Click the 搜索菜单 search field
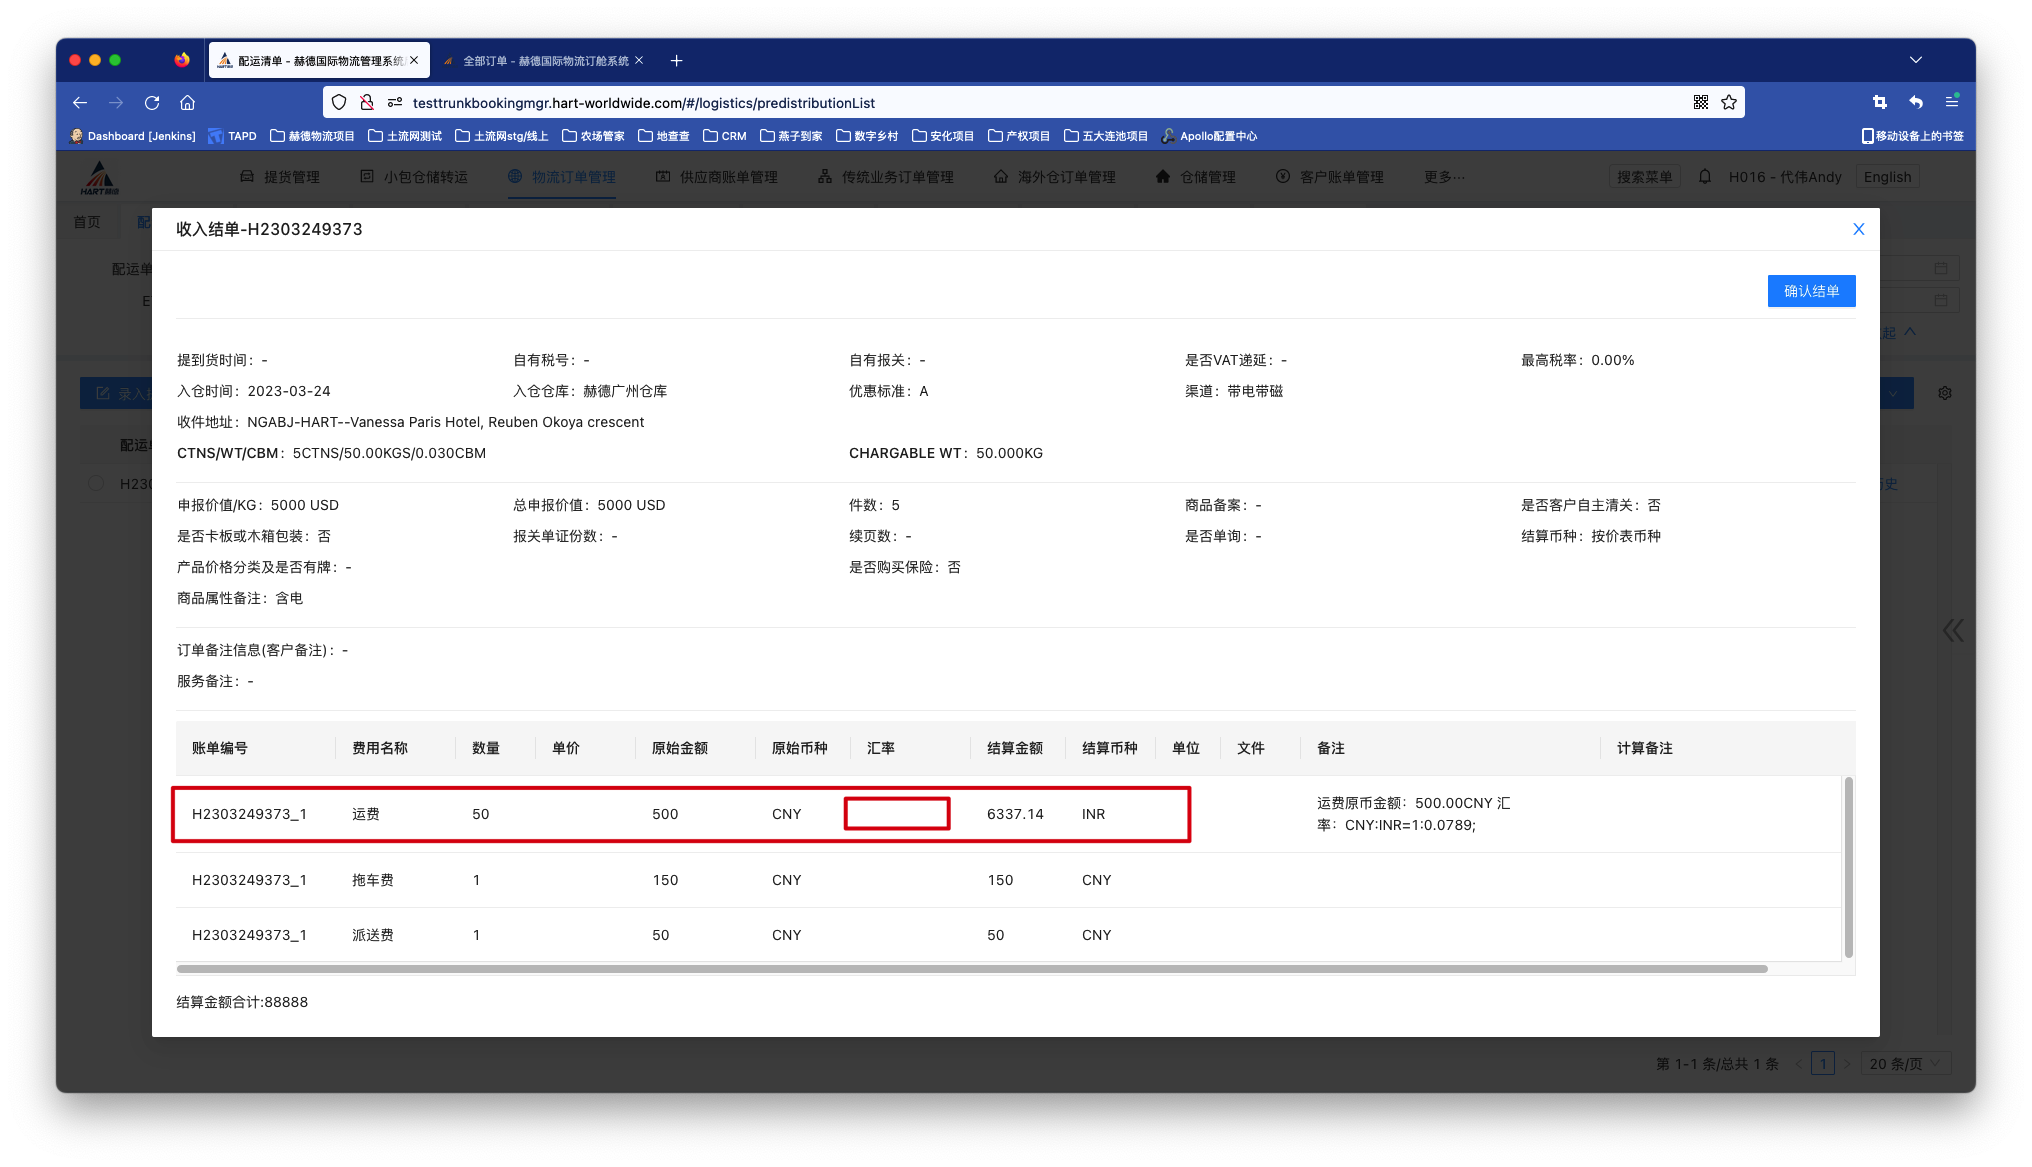Viewport: 2032px width, 1167px height. tap(1644, 177)
